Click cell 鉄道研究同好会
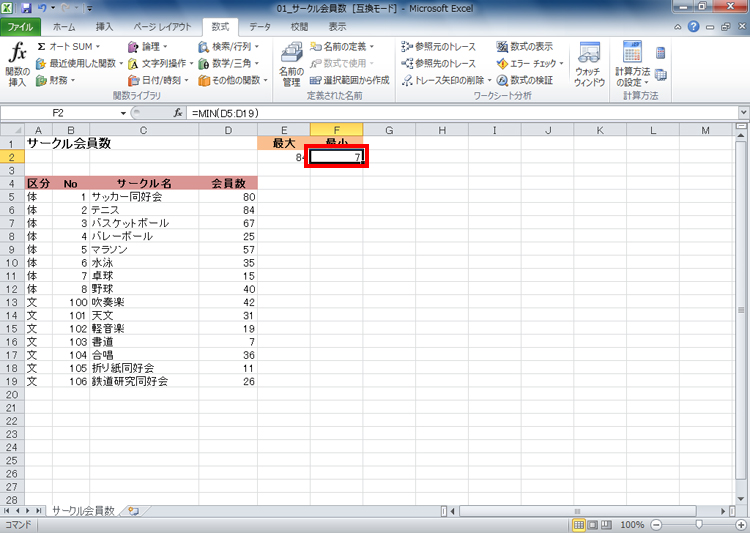Screen dimensions: 750x533 144,381
